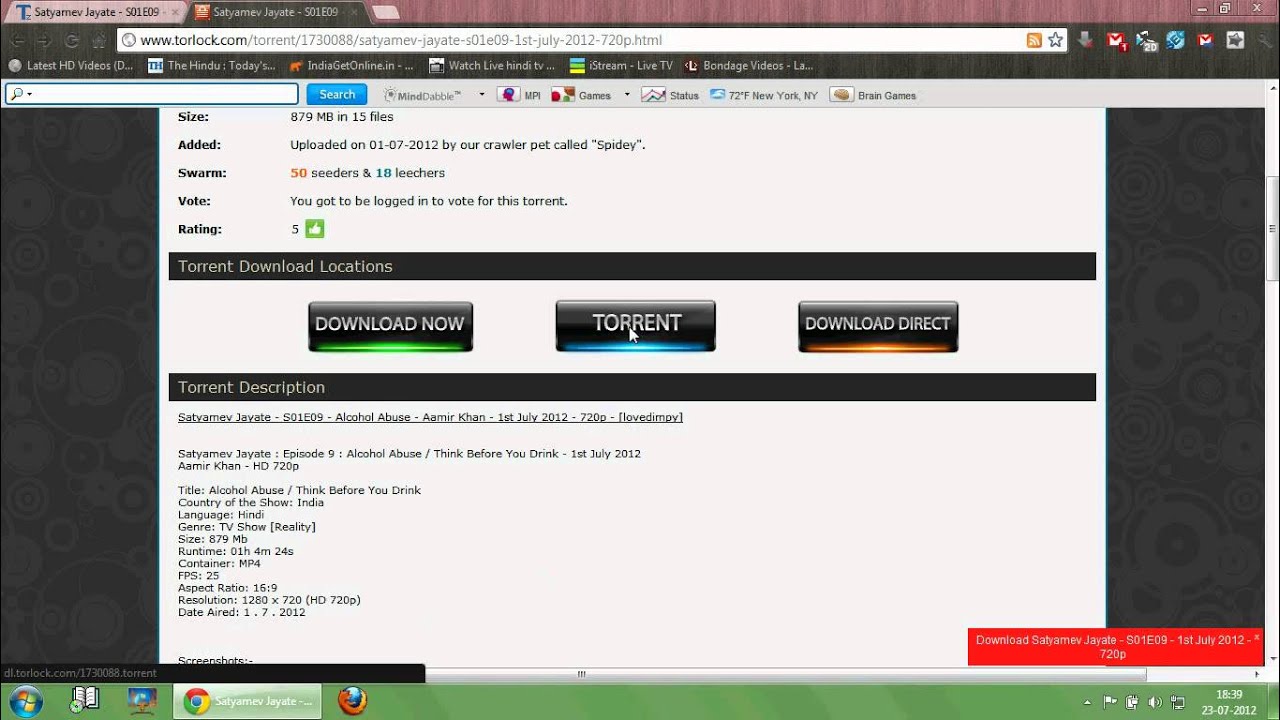Click the Action Center flag tray icon
The image size is (1280, 720).
(1110, 702)
